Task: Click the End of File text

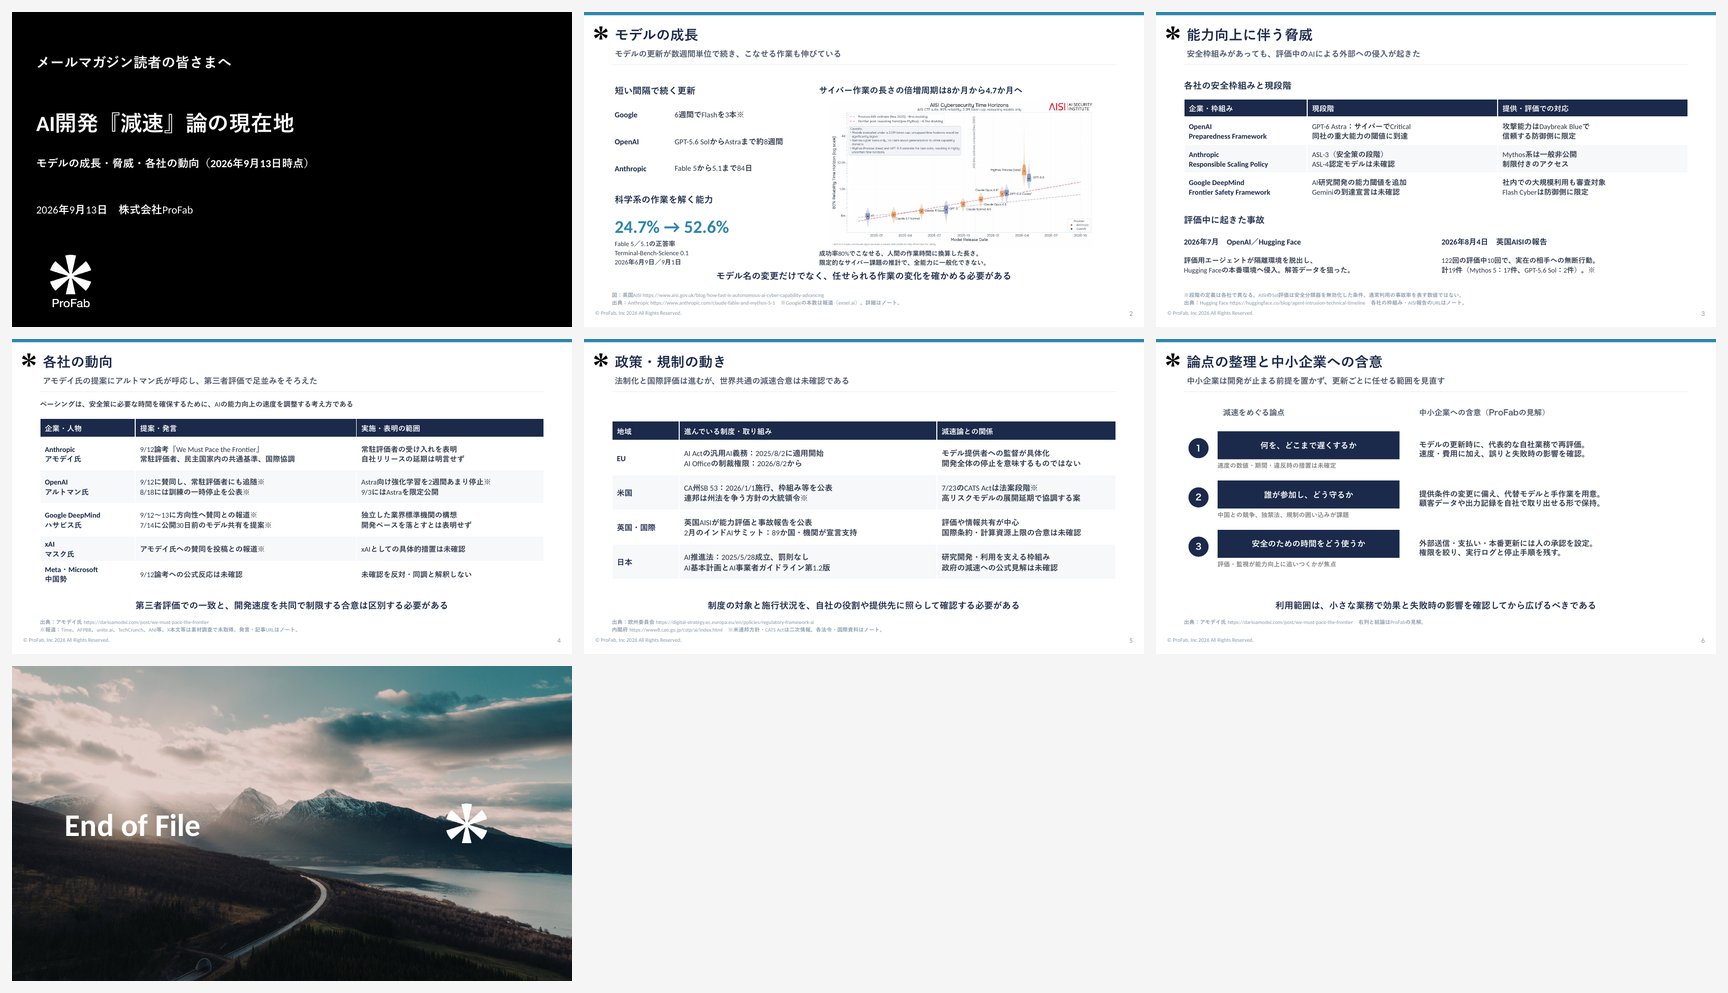Action: tap(132, 826)
